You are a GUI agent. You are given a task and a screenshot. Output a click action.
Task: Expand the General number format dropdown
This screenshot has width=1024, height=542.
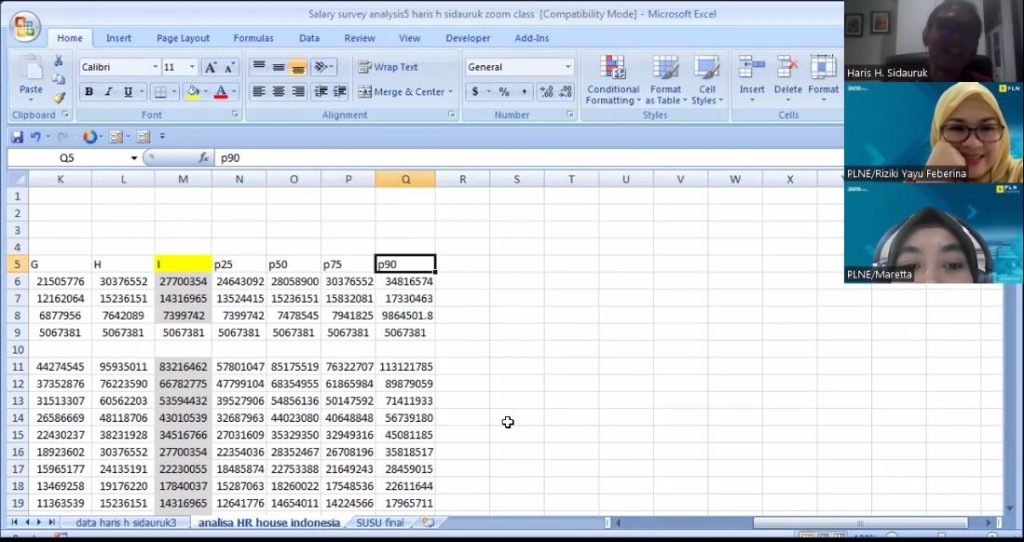click(568, 67)
